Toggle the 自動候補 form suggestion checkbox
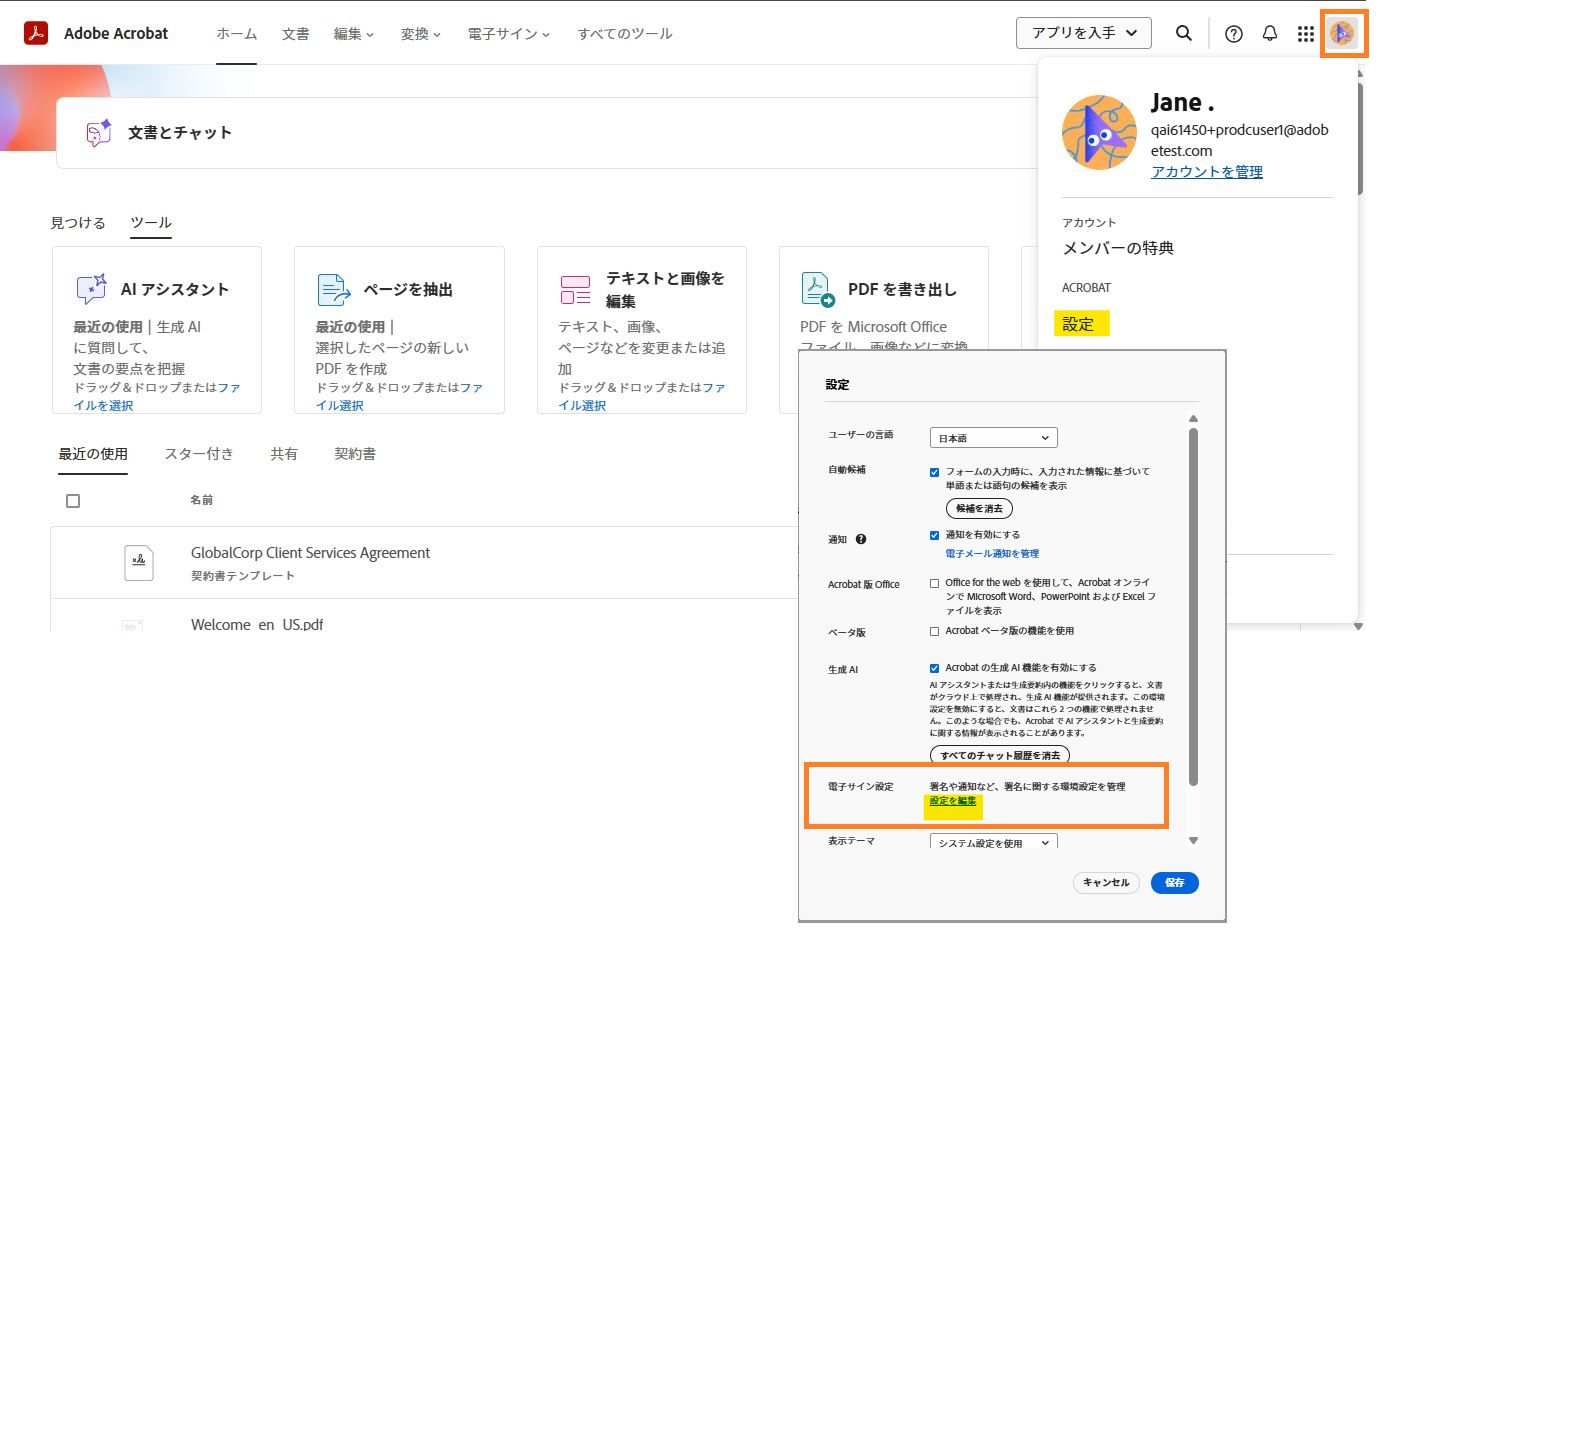The image size is (1573, 1442). tap(934, 472)
